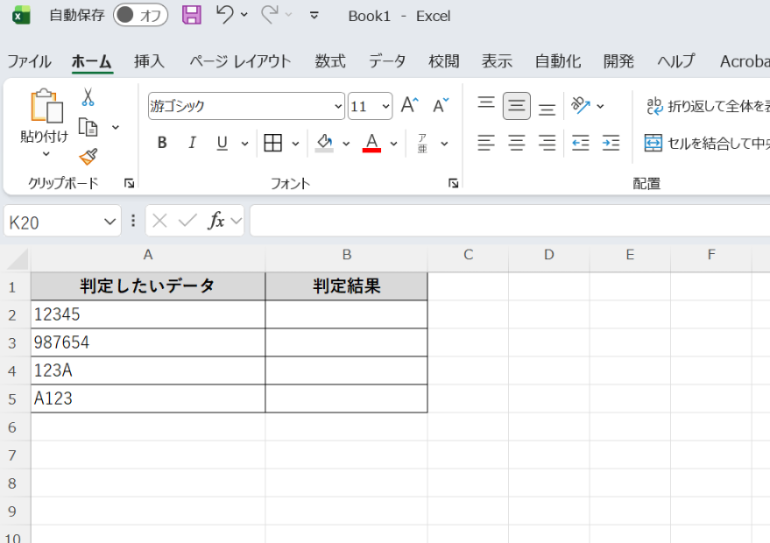This screenshot has width=770, height=543.
Task: Open the font name dropdown 游ゴシック
Action: 338,106
